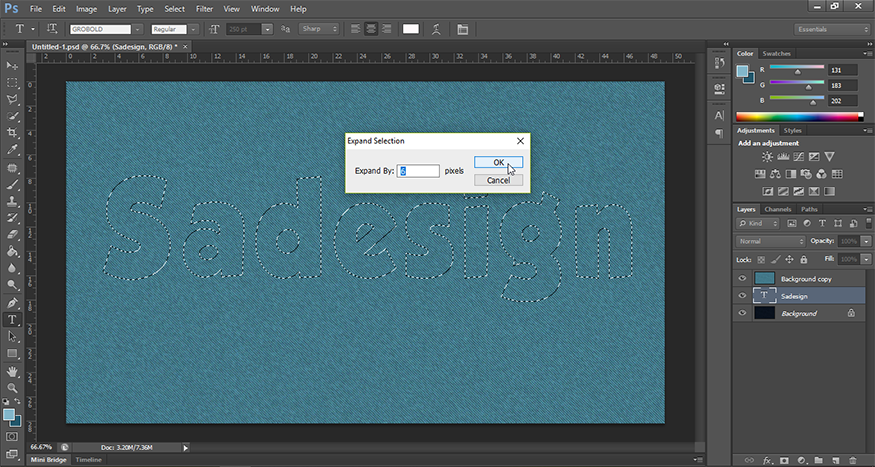Switch to the Channels tab
This screenshot has height=467, width=875.
(778, 209)
